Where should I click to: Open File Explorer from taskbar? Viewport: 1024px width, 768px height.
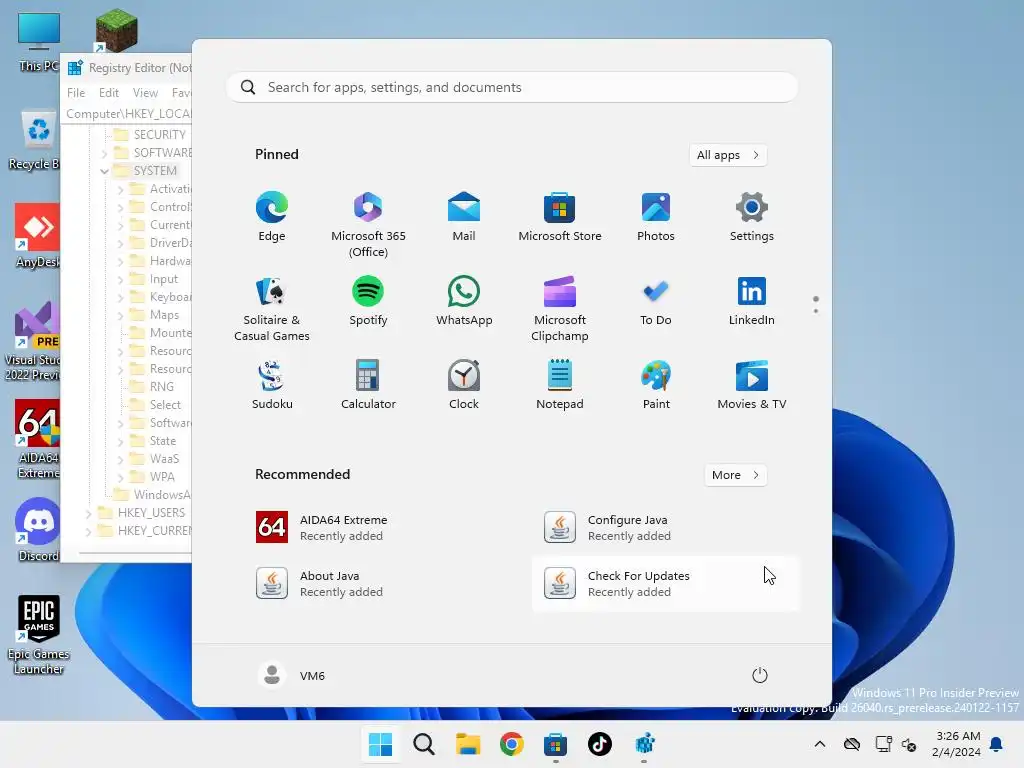468,744
